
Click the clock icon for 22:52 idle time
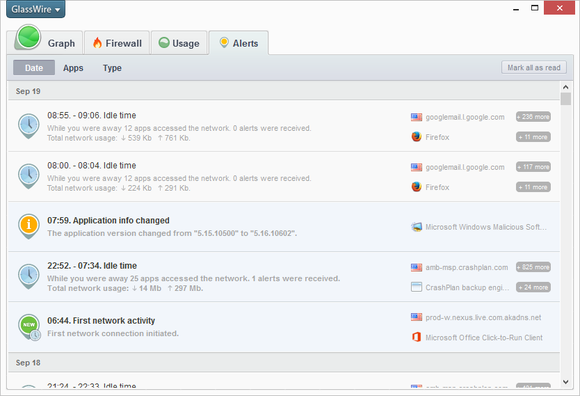pyautogui.click(x=29, y=276)
